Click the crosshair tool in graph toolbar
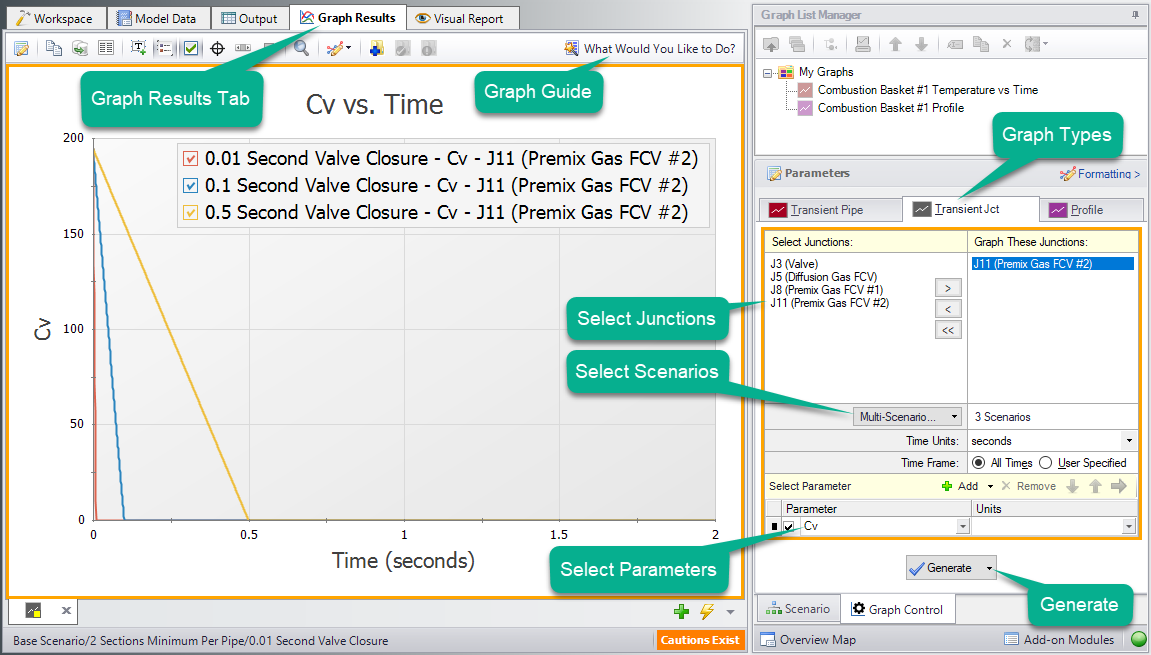The width and height of the screenshot is (1151, 655). point(216,48)
